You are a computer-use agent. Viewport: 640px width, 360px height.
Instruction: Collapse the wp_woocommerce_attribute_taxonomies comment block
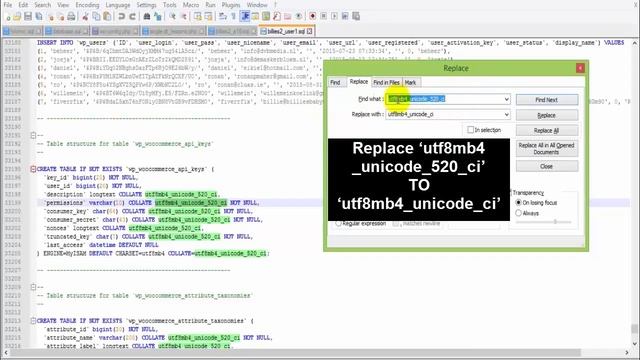pos(33,287)
